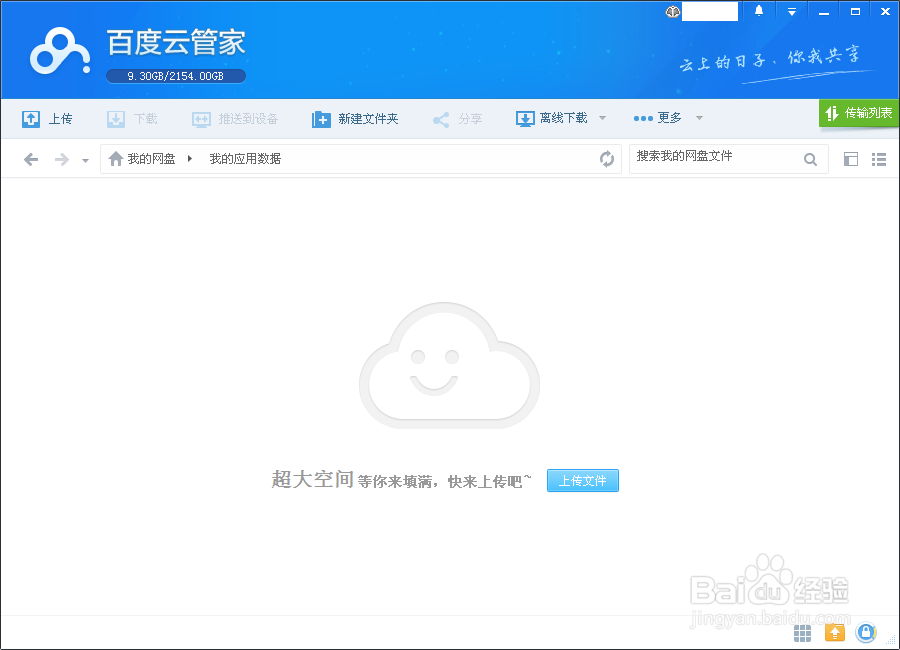Image resolution: width=900 pixels, height=650 pixels.
Task: Click the user avatar icon at bottom right
Action: pos(866,632)
